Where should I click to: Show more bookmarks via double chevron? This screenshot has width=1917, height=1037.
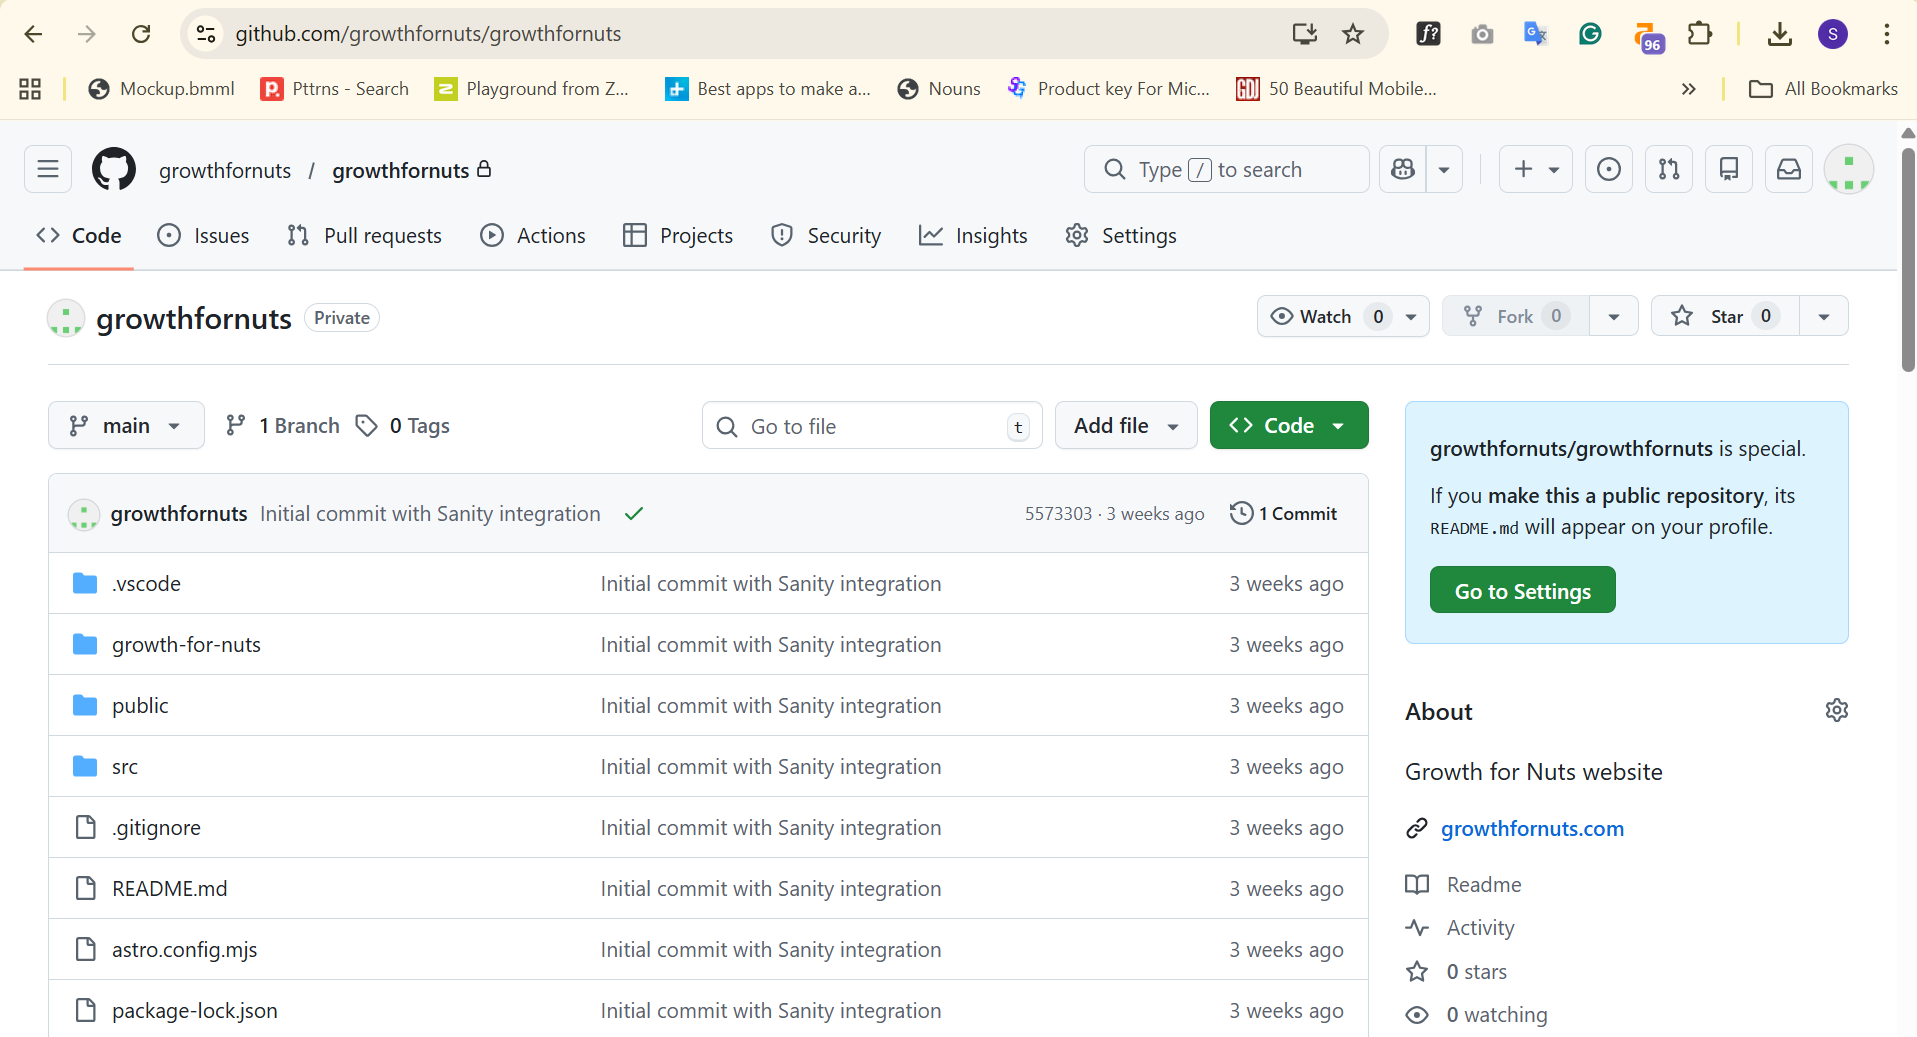click(x=1688, y=89)
